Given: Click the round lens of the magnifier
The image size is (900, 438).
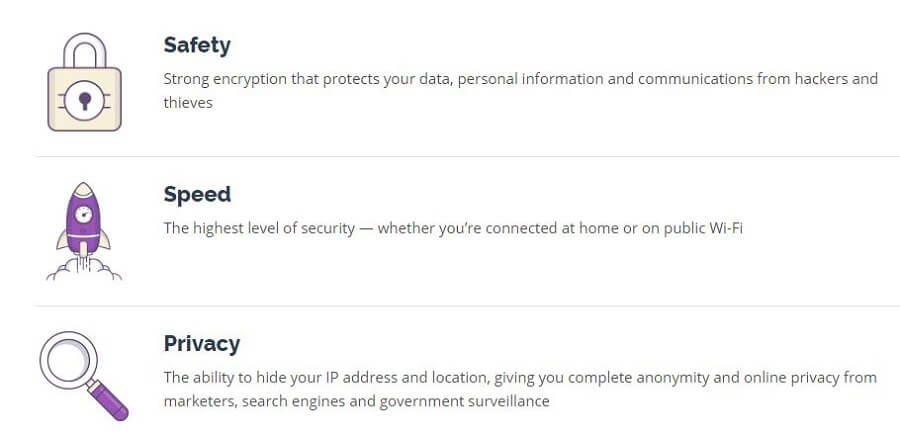Looking at the screenshot, I should (68, 360).
